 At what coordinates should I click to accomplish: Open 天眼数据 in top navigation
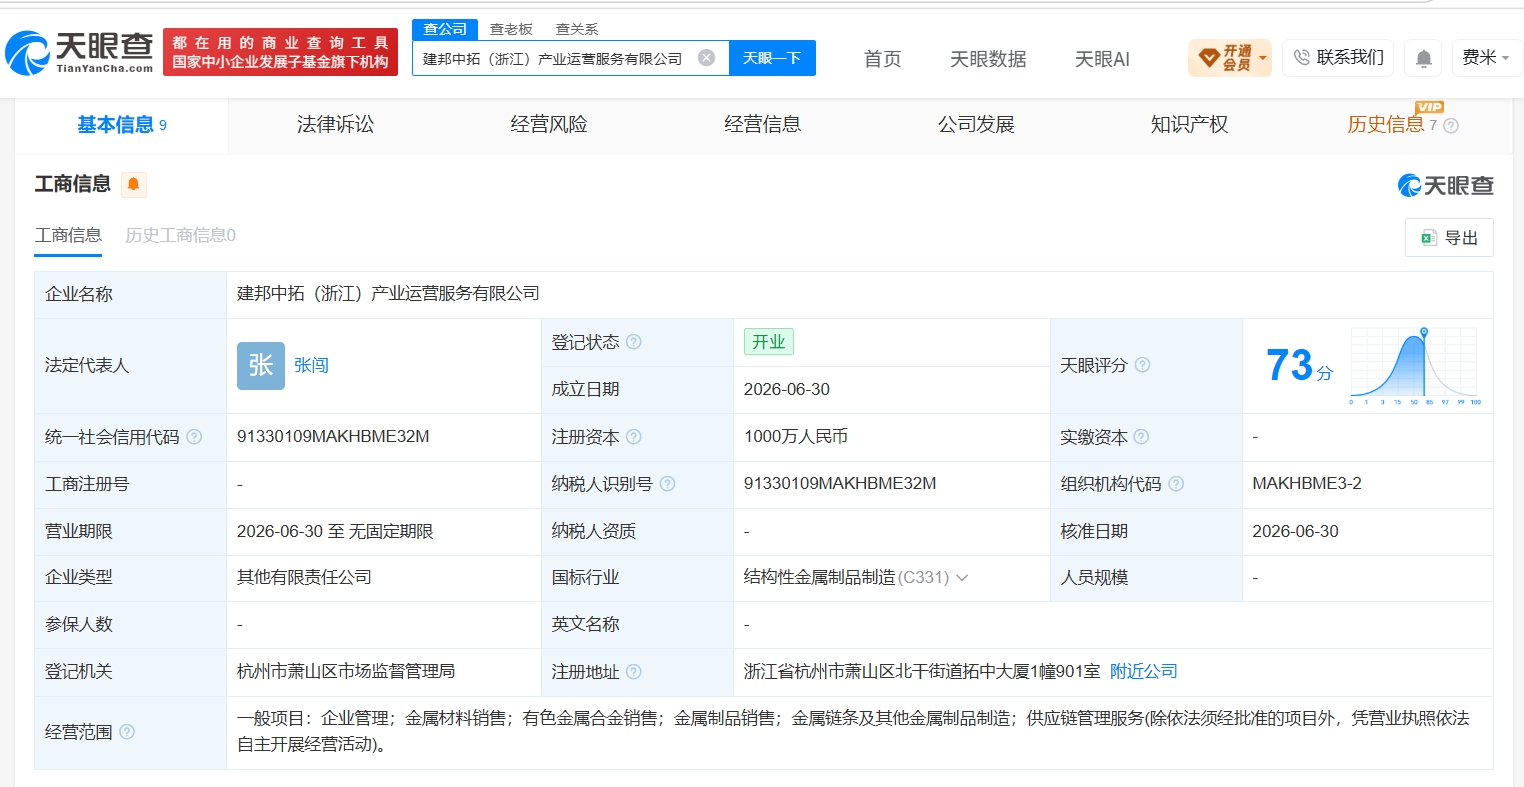click(x=988, y=59)
